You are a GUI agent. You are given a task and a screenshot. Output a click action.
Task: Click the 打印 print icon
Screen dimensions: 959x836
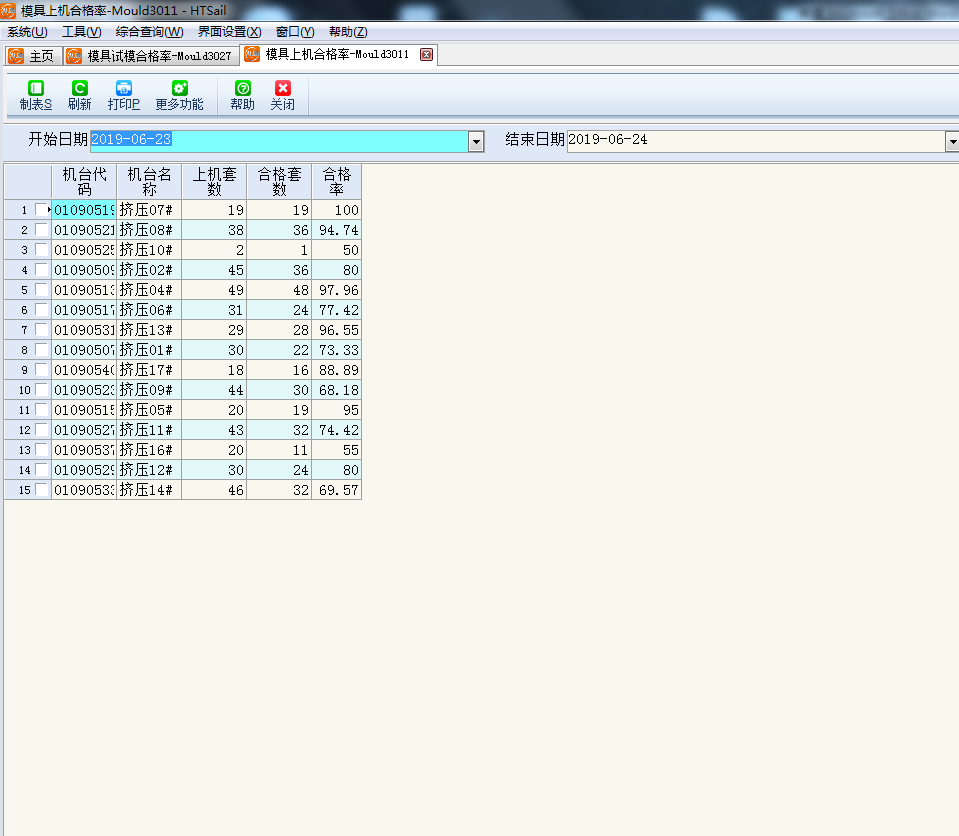pos(124,89)
